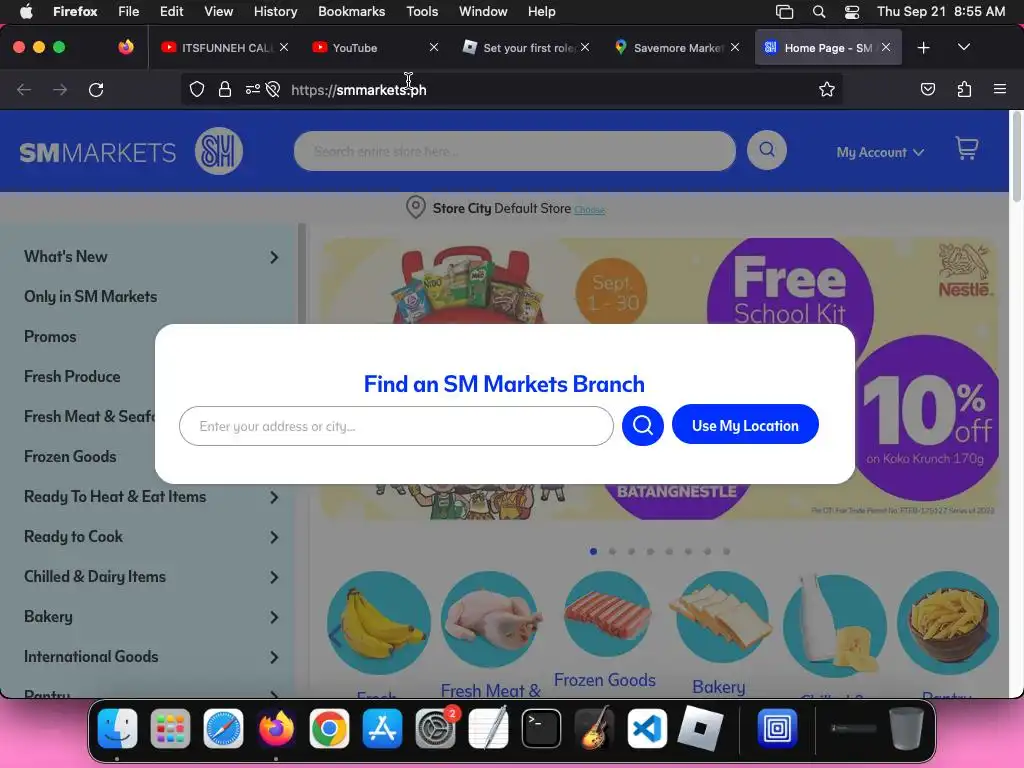
Task: Open Finder from the Dock
Action: pos(118,728)
